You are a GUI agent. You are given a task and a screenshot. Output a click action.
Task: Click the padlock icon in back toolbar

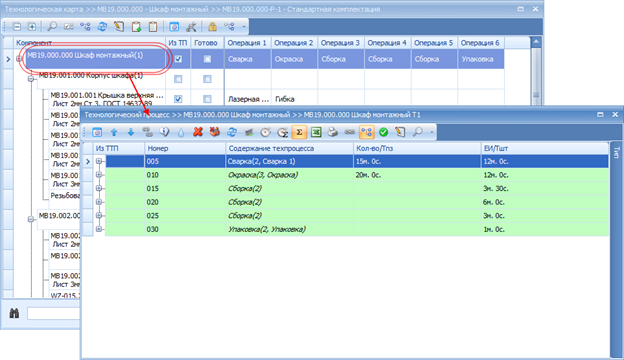pyautogui.click(x=212, y=27)
